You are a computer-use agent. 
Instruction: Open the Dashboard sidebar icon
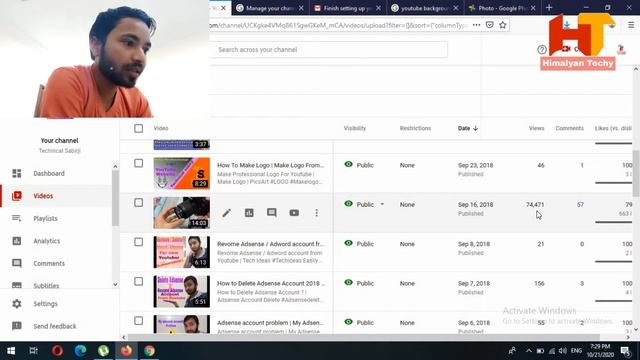(x=17, y=173)
